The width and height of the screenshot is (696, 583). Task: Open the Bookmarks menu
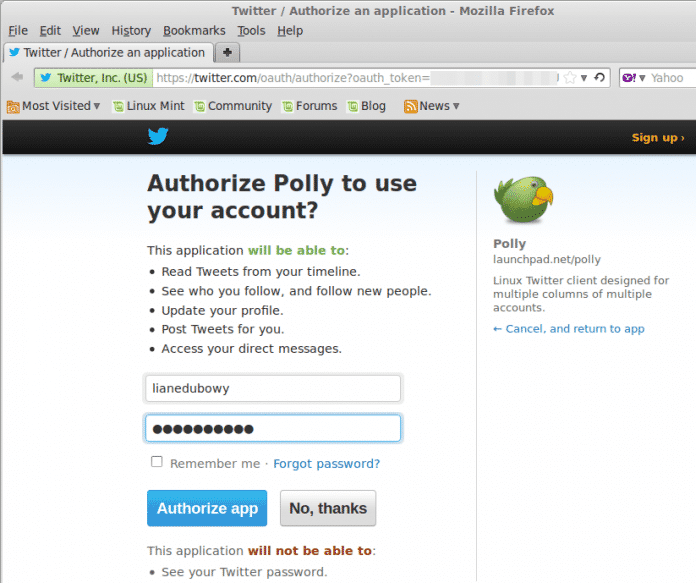click(194, 30)
